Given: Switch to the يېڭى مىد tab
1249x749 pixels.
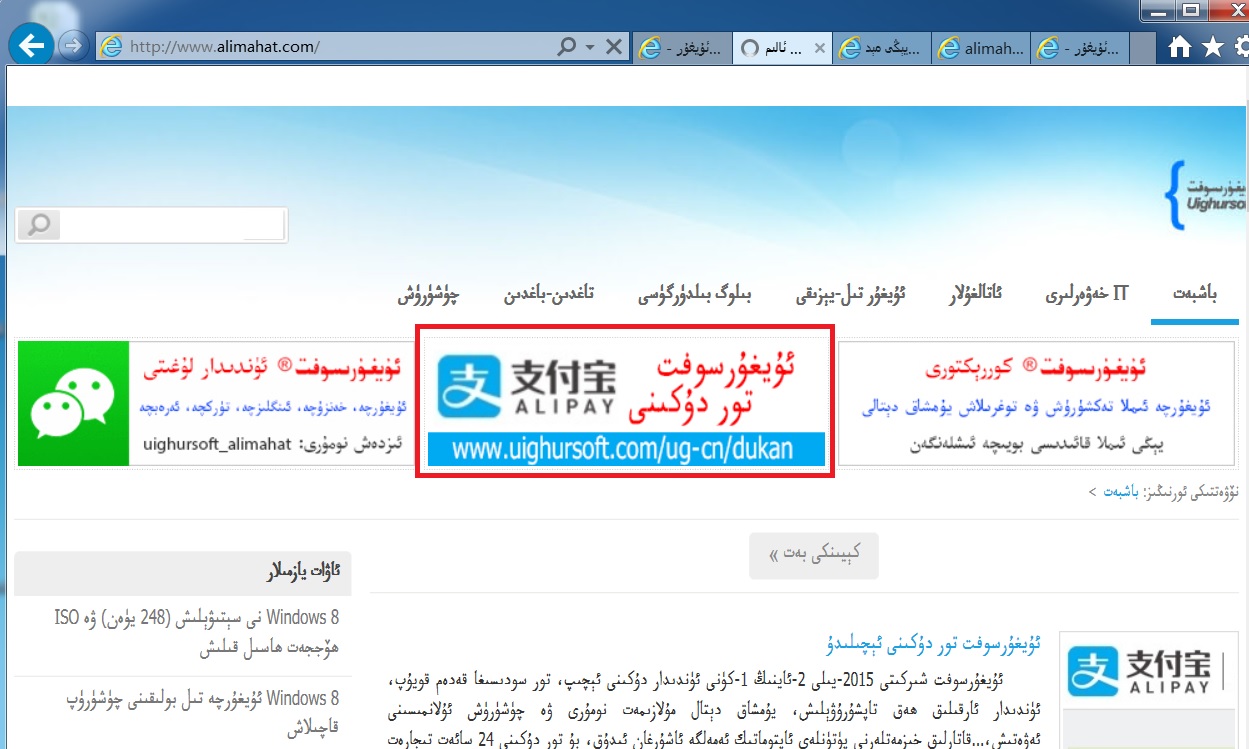Looking at the screenshot, I should click(881, 48).
